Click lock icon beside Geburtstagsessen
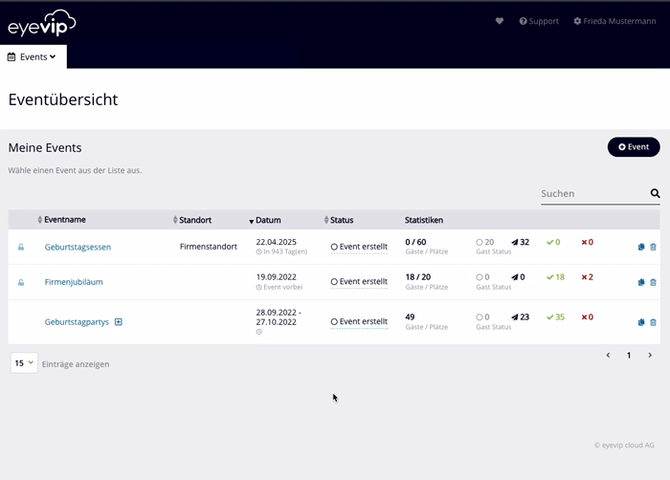670x480 pixels. click(21, 247)
